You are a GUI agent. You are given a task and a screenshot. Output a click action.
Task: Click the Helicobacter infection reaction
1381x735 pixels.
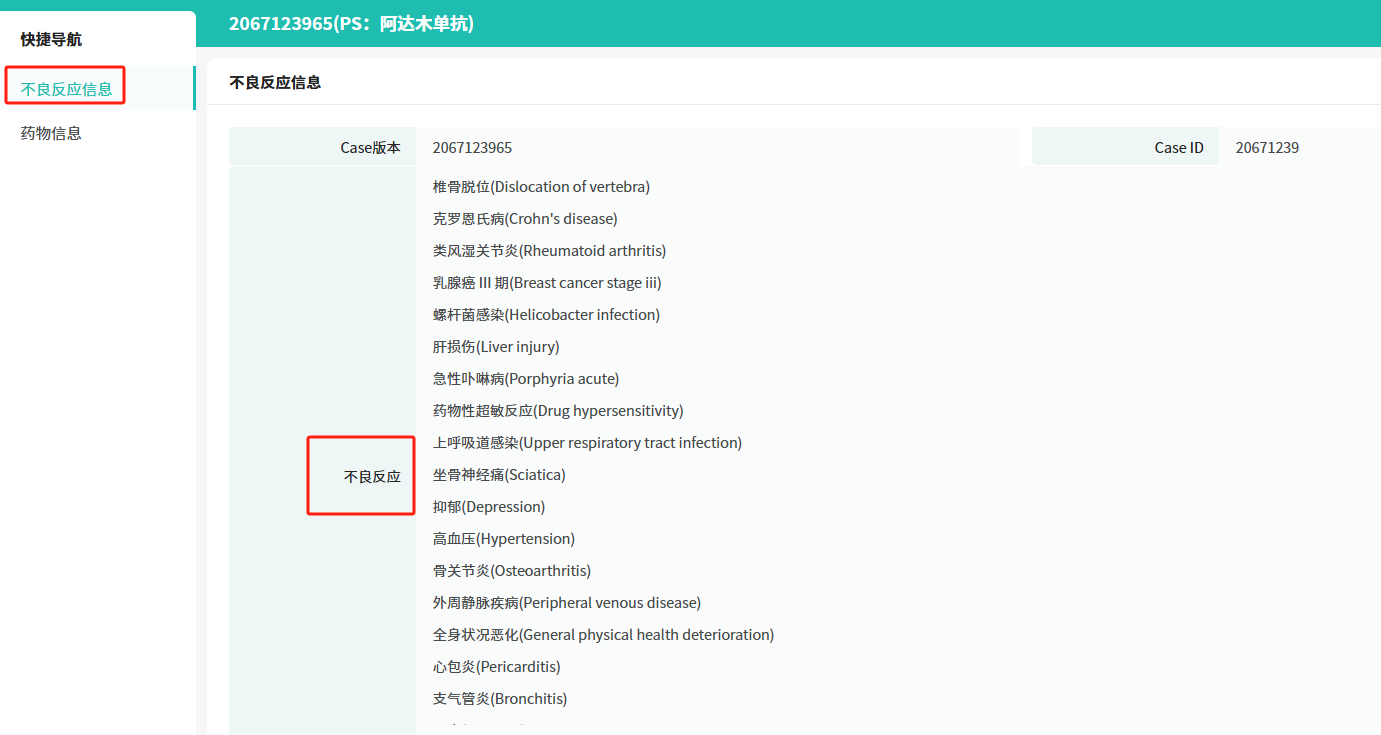pyautogui.click(x=546, y=315)
